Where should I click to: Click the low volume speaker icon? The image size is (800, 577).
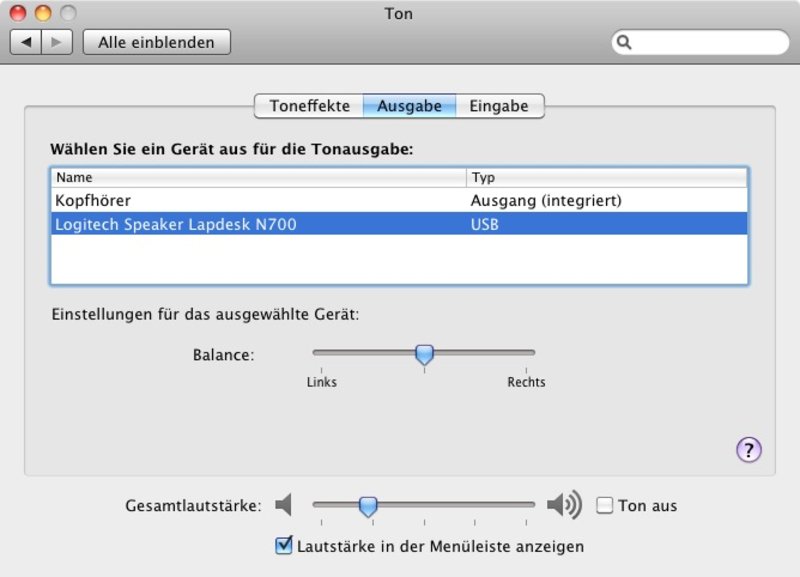pos(284,505)
